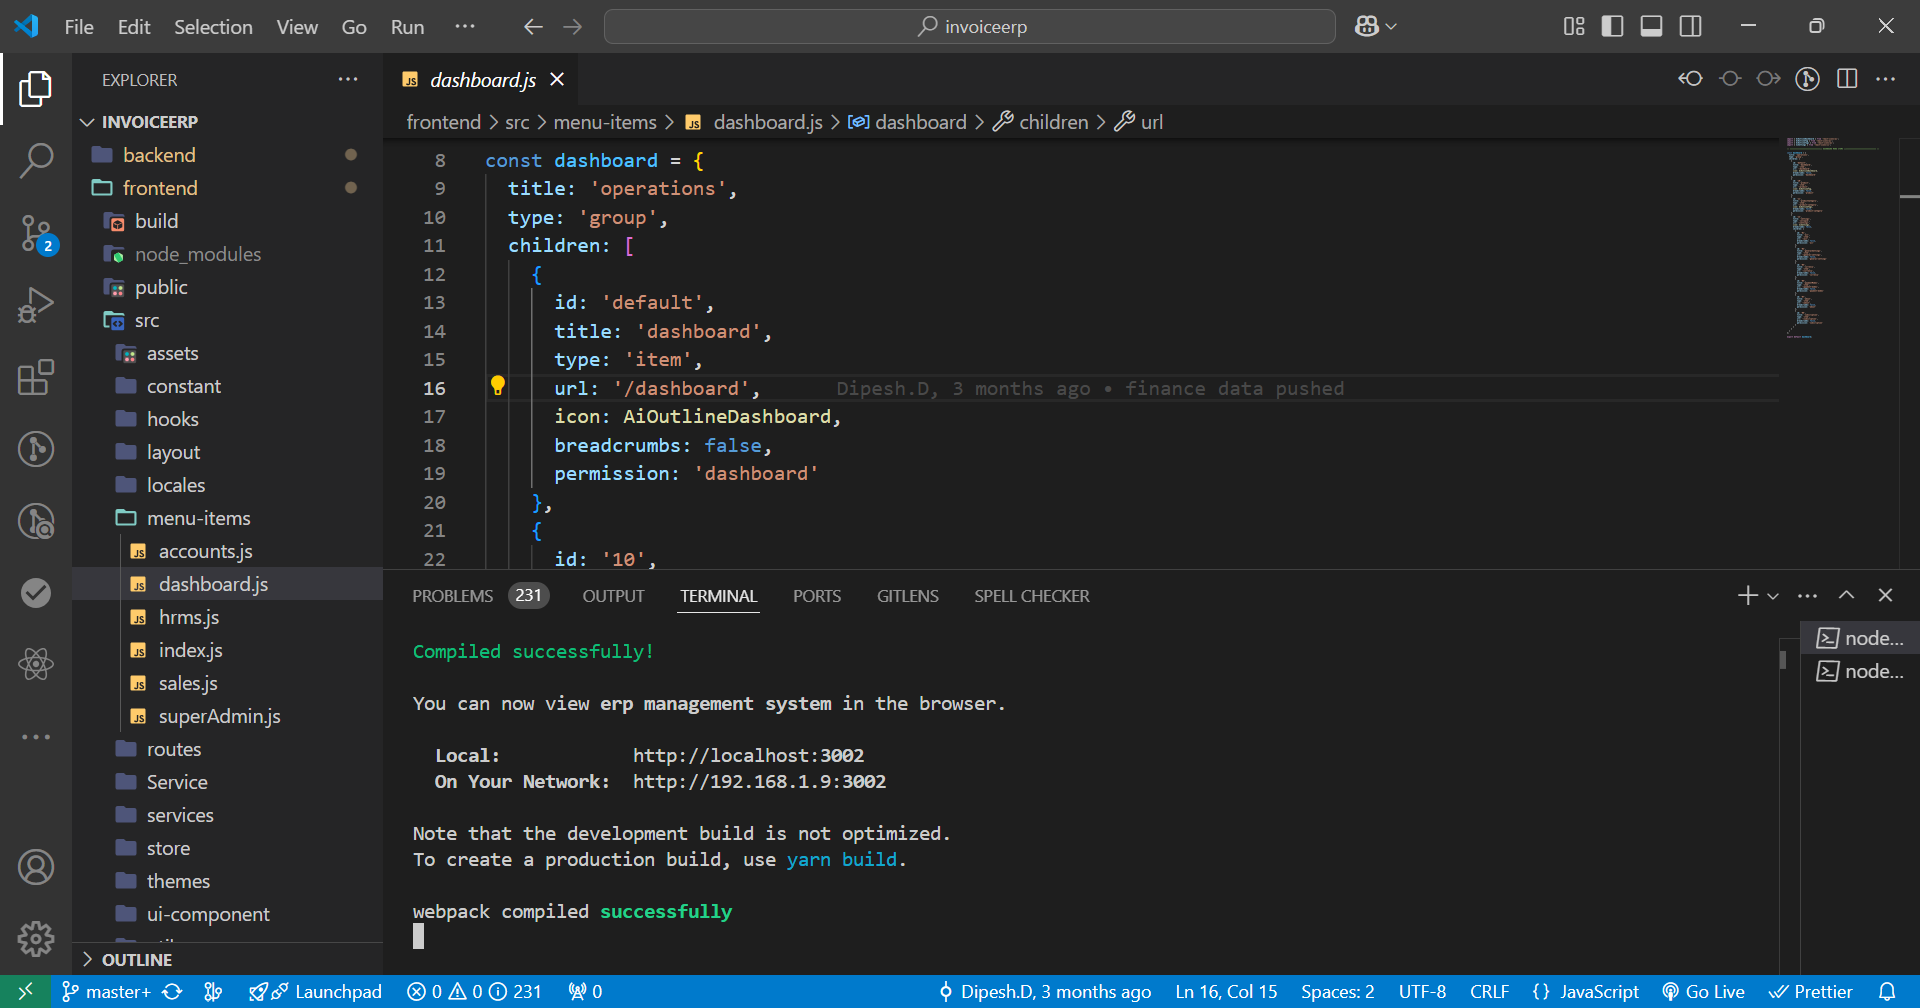Open Source Control view with 2 changes

point(36,234)
